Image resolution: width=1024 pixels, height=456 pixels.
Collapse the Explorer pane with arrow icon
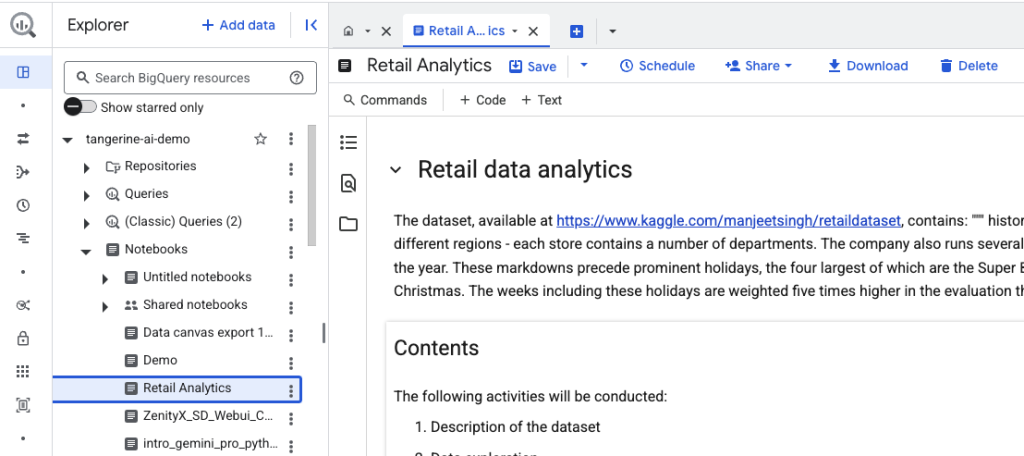point(311,25)
